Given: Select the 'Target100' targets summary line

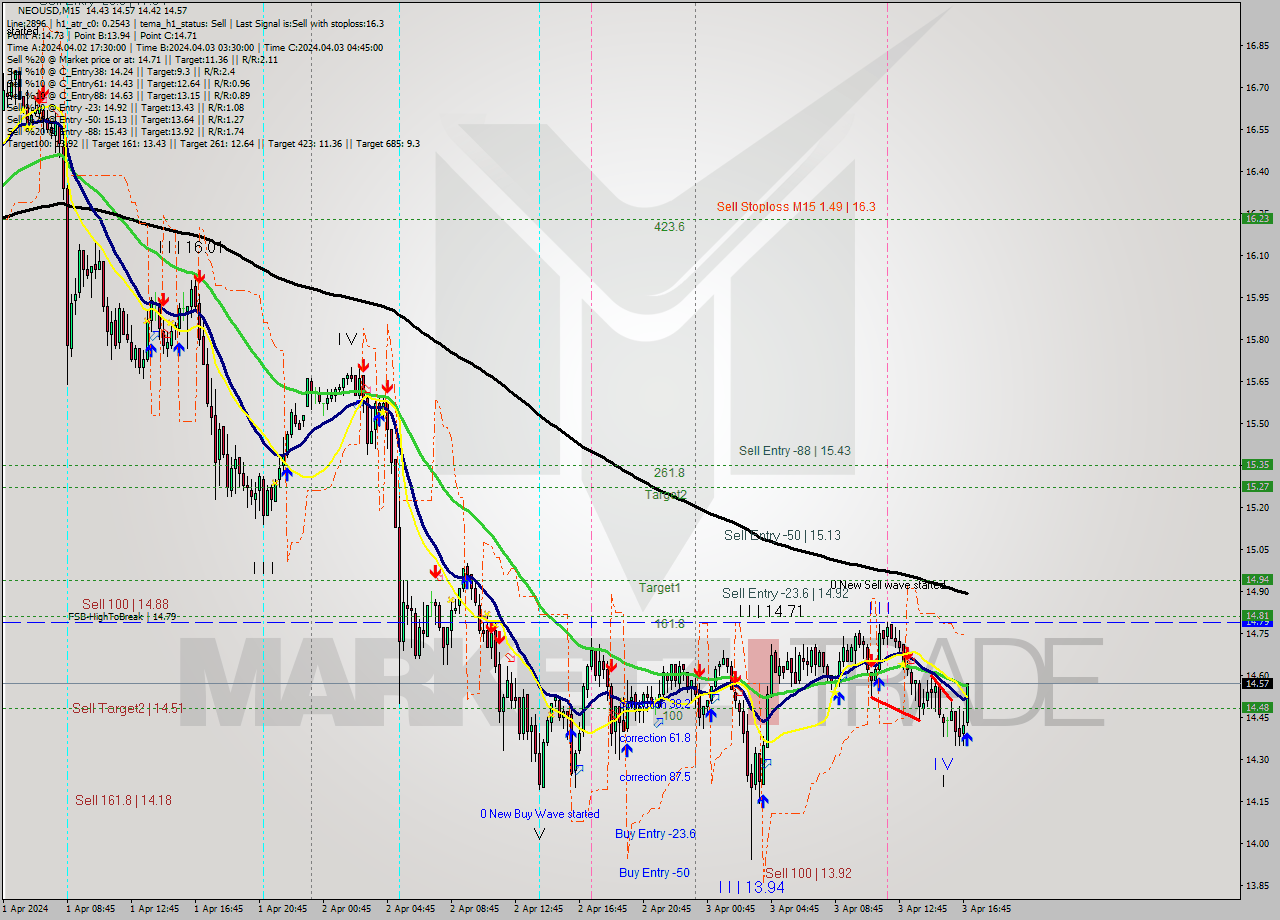Looking at the screenshot, I should [213, 143].
